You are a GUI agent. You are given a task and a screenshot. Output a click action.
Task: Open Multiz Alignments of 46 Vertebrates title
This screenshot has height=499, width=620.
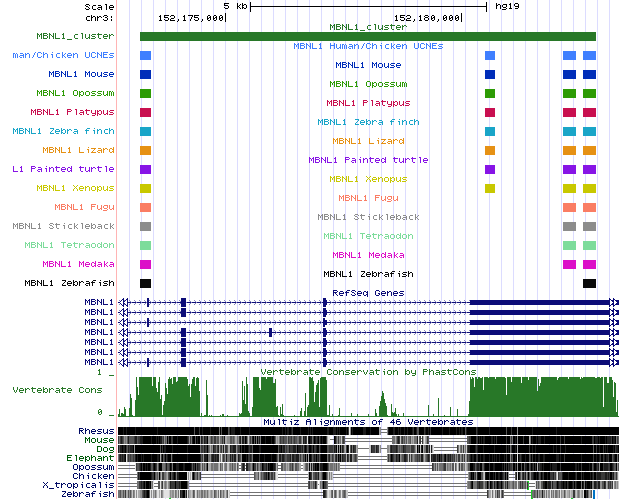367,422
